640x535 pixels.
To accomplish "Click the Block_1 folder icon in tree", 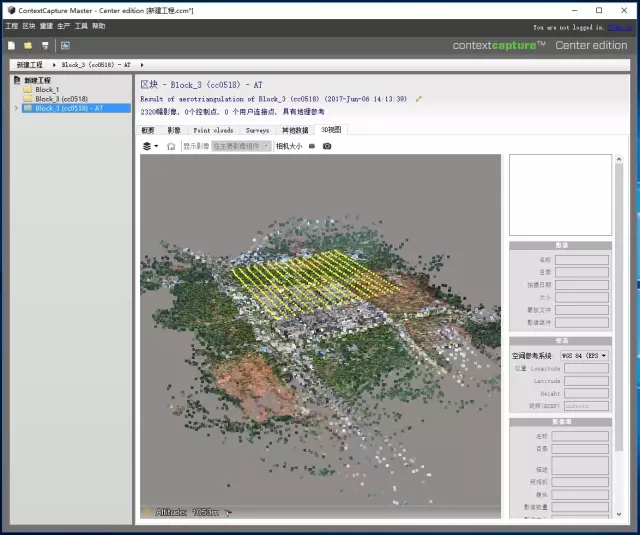I will point(28,90).
